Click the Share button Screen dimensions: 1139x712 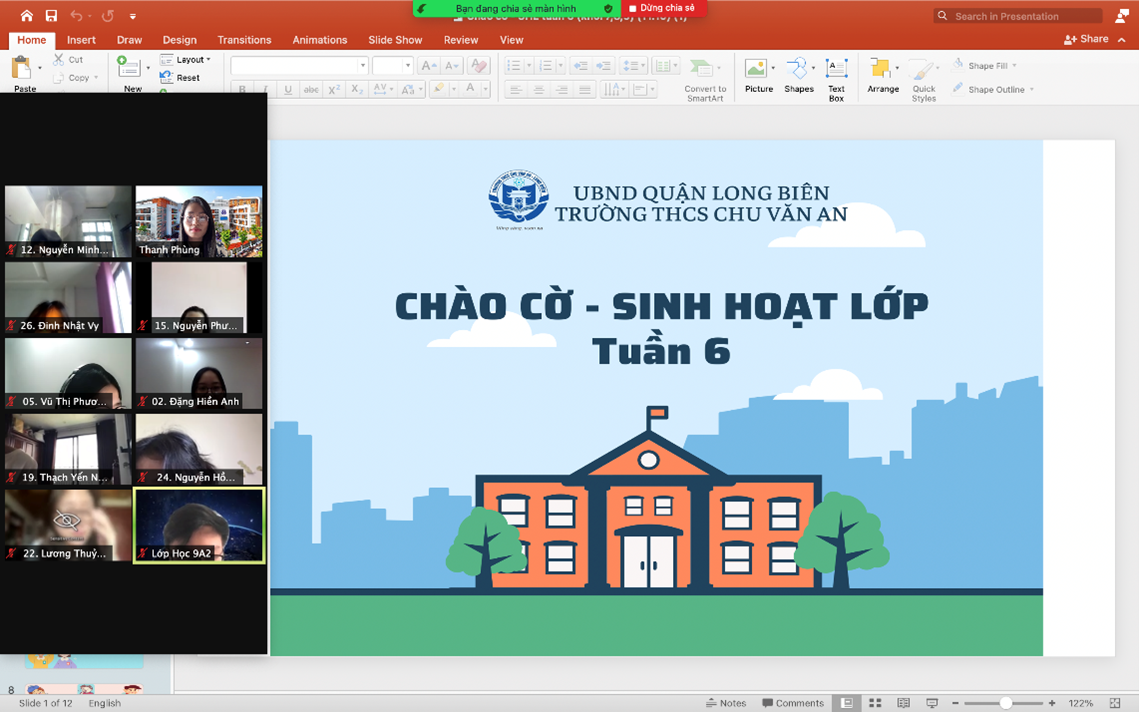(1087, 39)
